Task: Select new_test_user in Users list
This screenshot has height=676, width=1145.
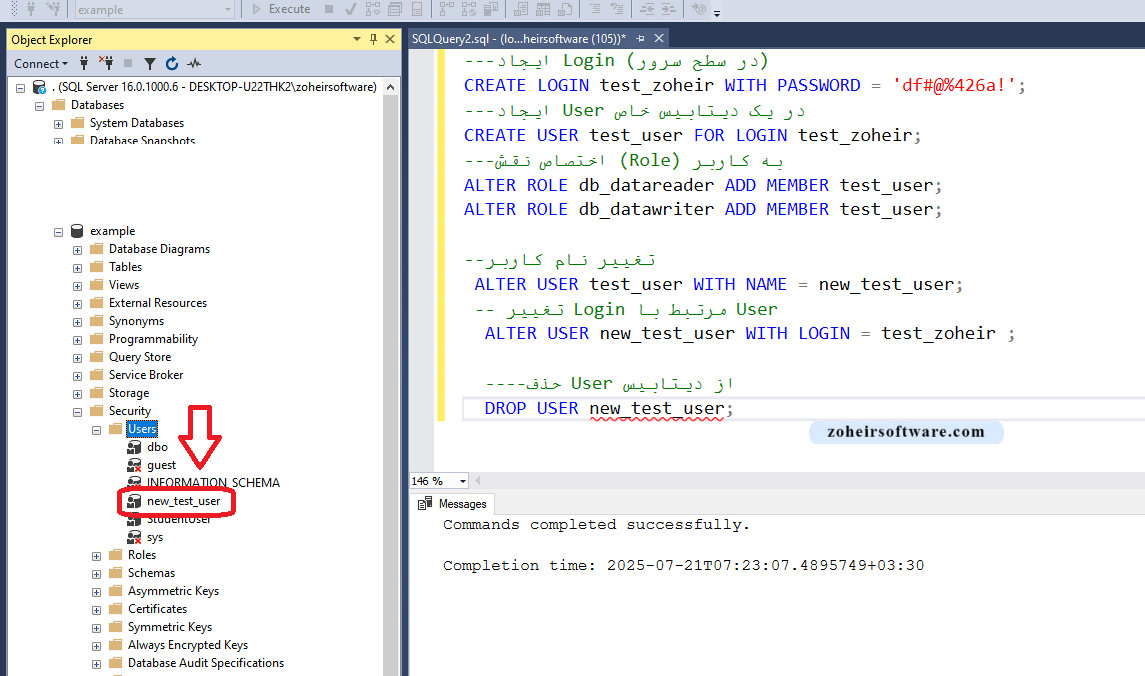Action: [183, 501]
